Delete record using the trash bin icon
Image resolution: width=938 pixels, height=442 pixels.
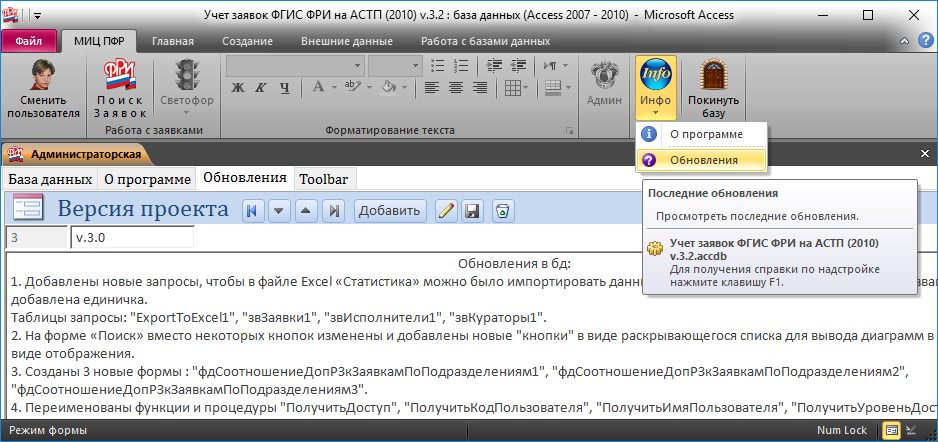tap(503, 210)
